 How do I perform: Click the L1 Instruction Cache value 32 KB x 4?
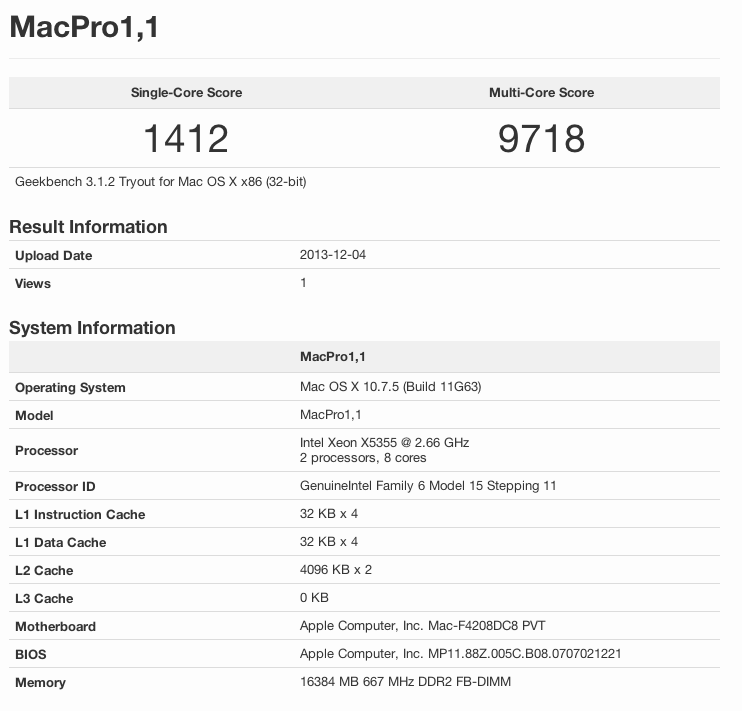click(329, 514)
